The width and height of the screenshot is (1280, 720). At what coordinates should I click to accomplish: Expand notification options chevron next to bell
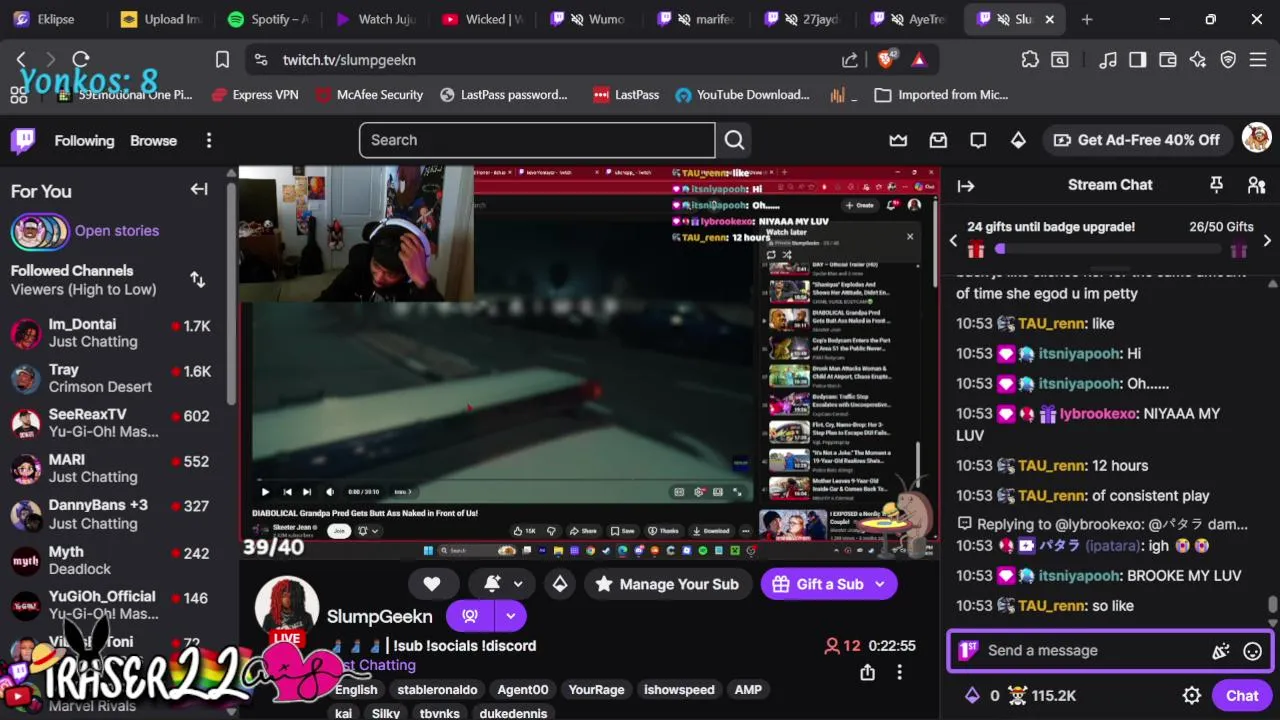pyautogui.click(x=518, y=584)
